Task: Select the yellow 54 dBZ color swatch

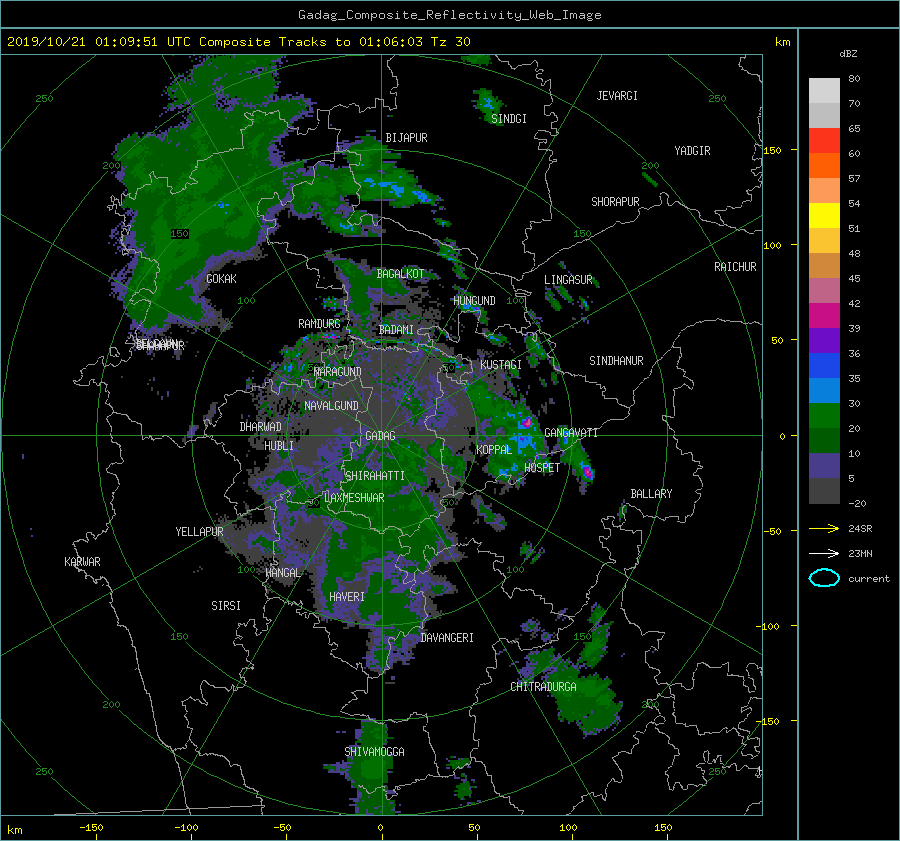Action: pyautogui.click(x=824, y=215)
